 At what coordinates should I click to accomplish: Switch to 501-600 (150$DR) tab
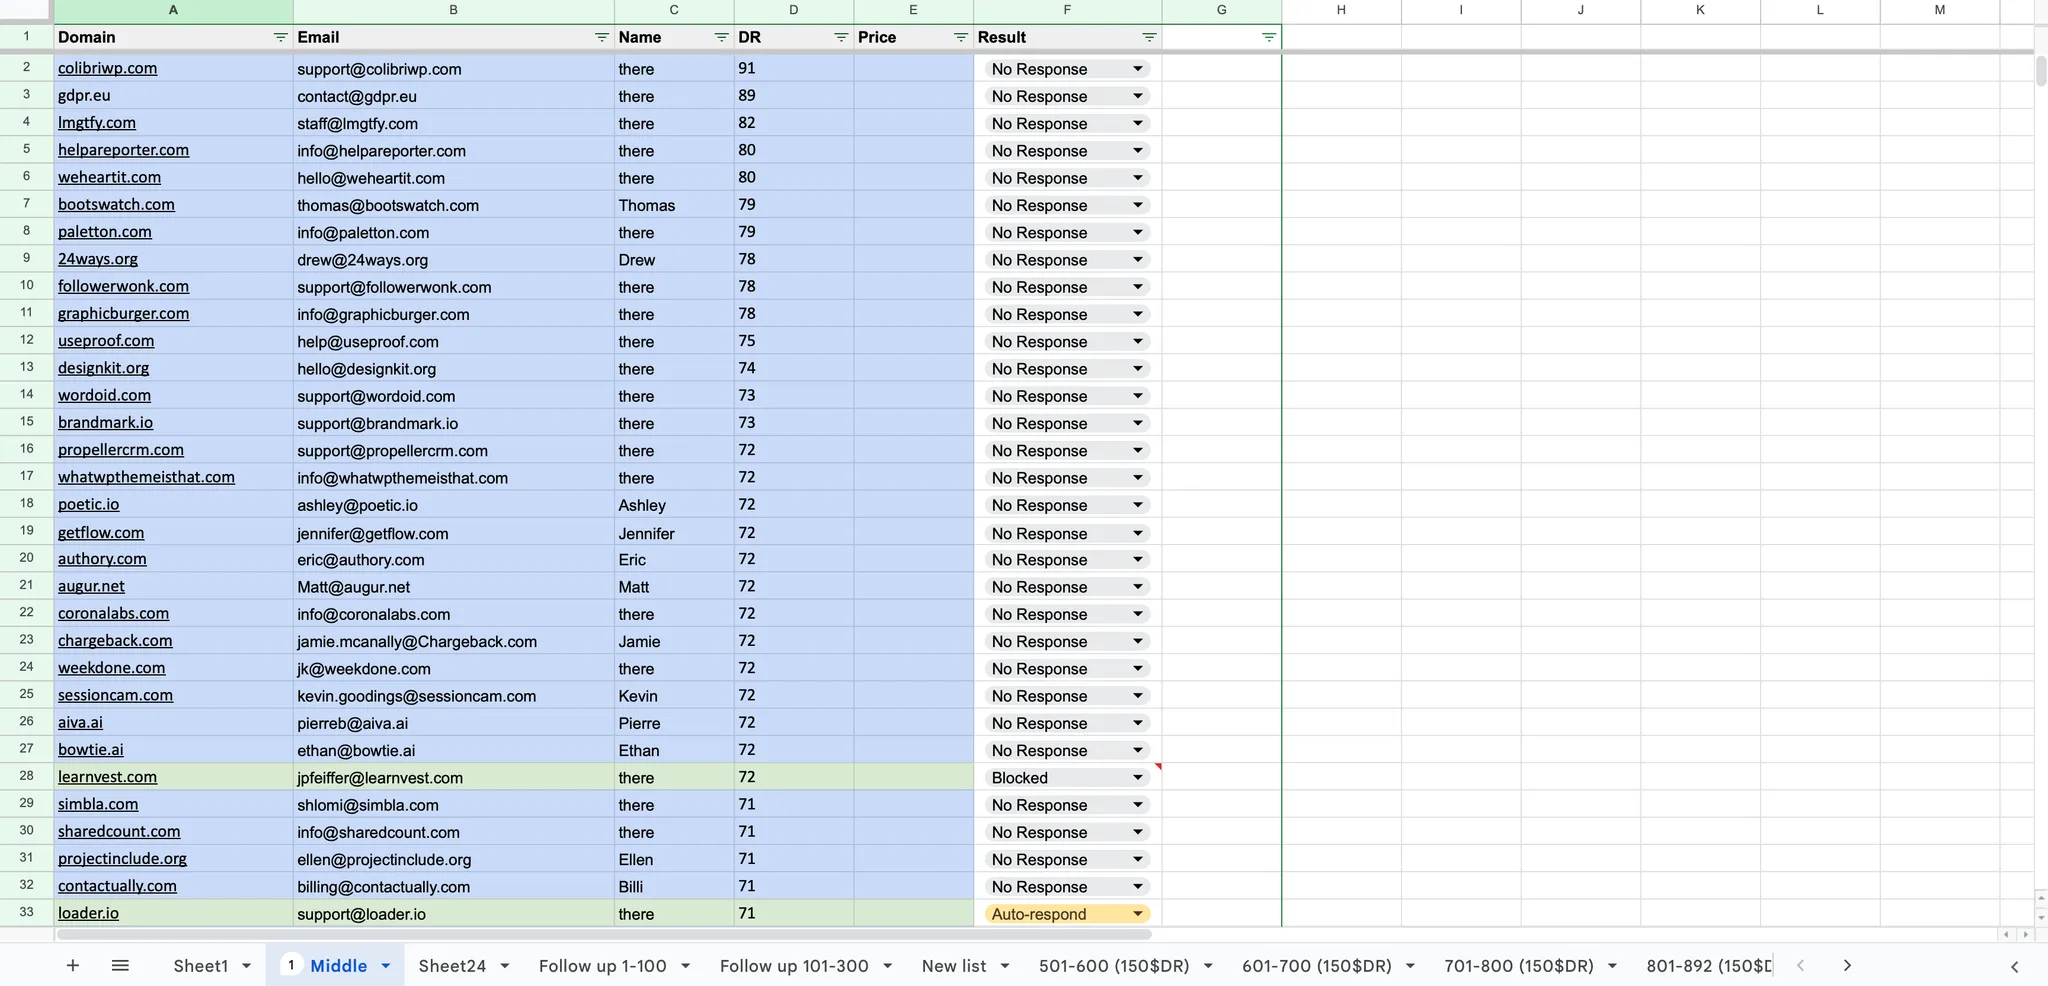tap(1114, 966)
